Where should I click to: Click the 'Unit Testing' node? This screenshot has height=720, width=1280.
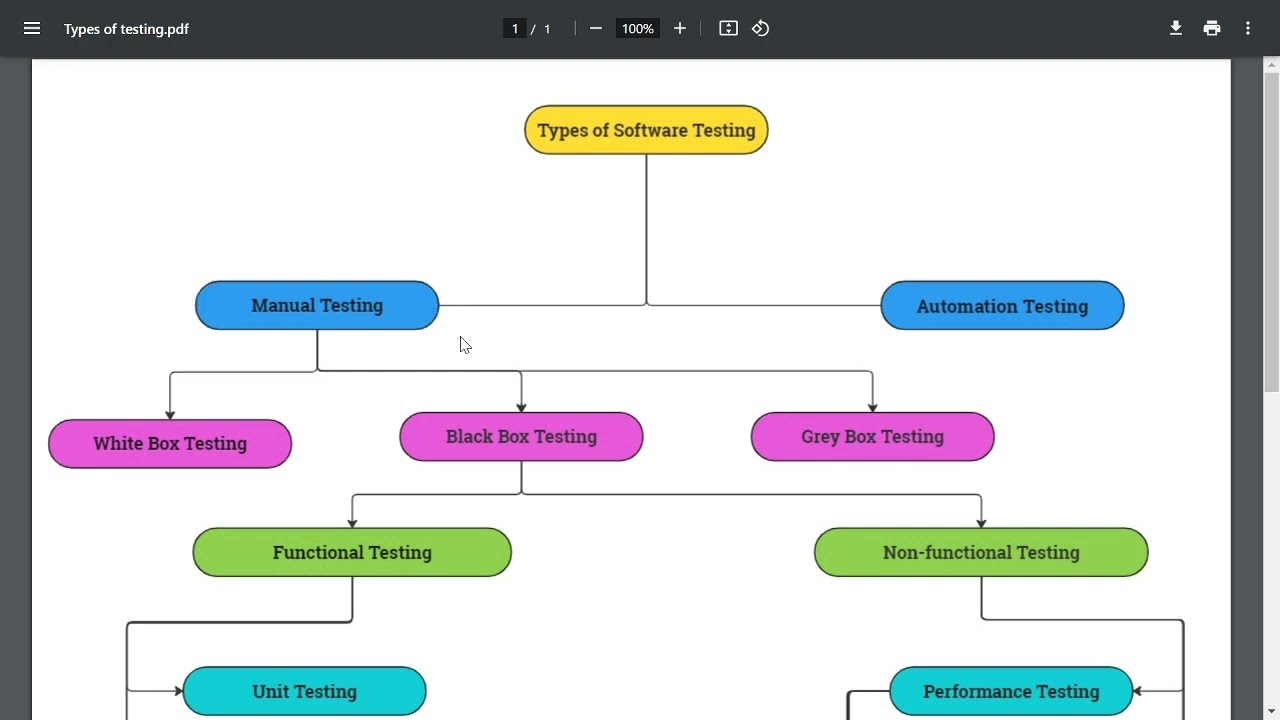coord(304,691)
